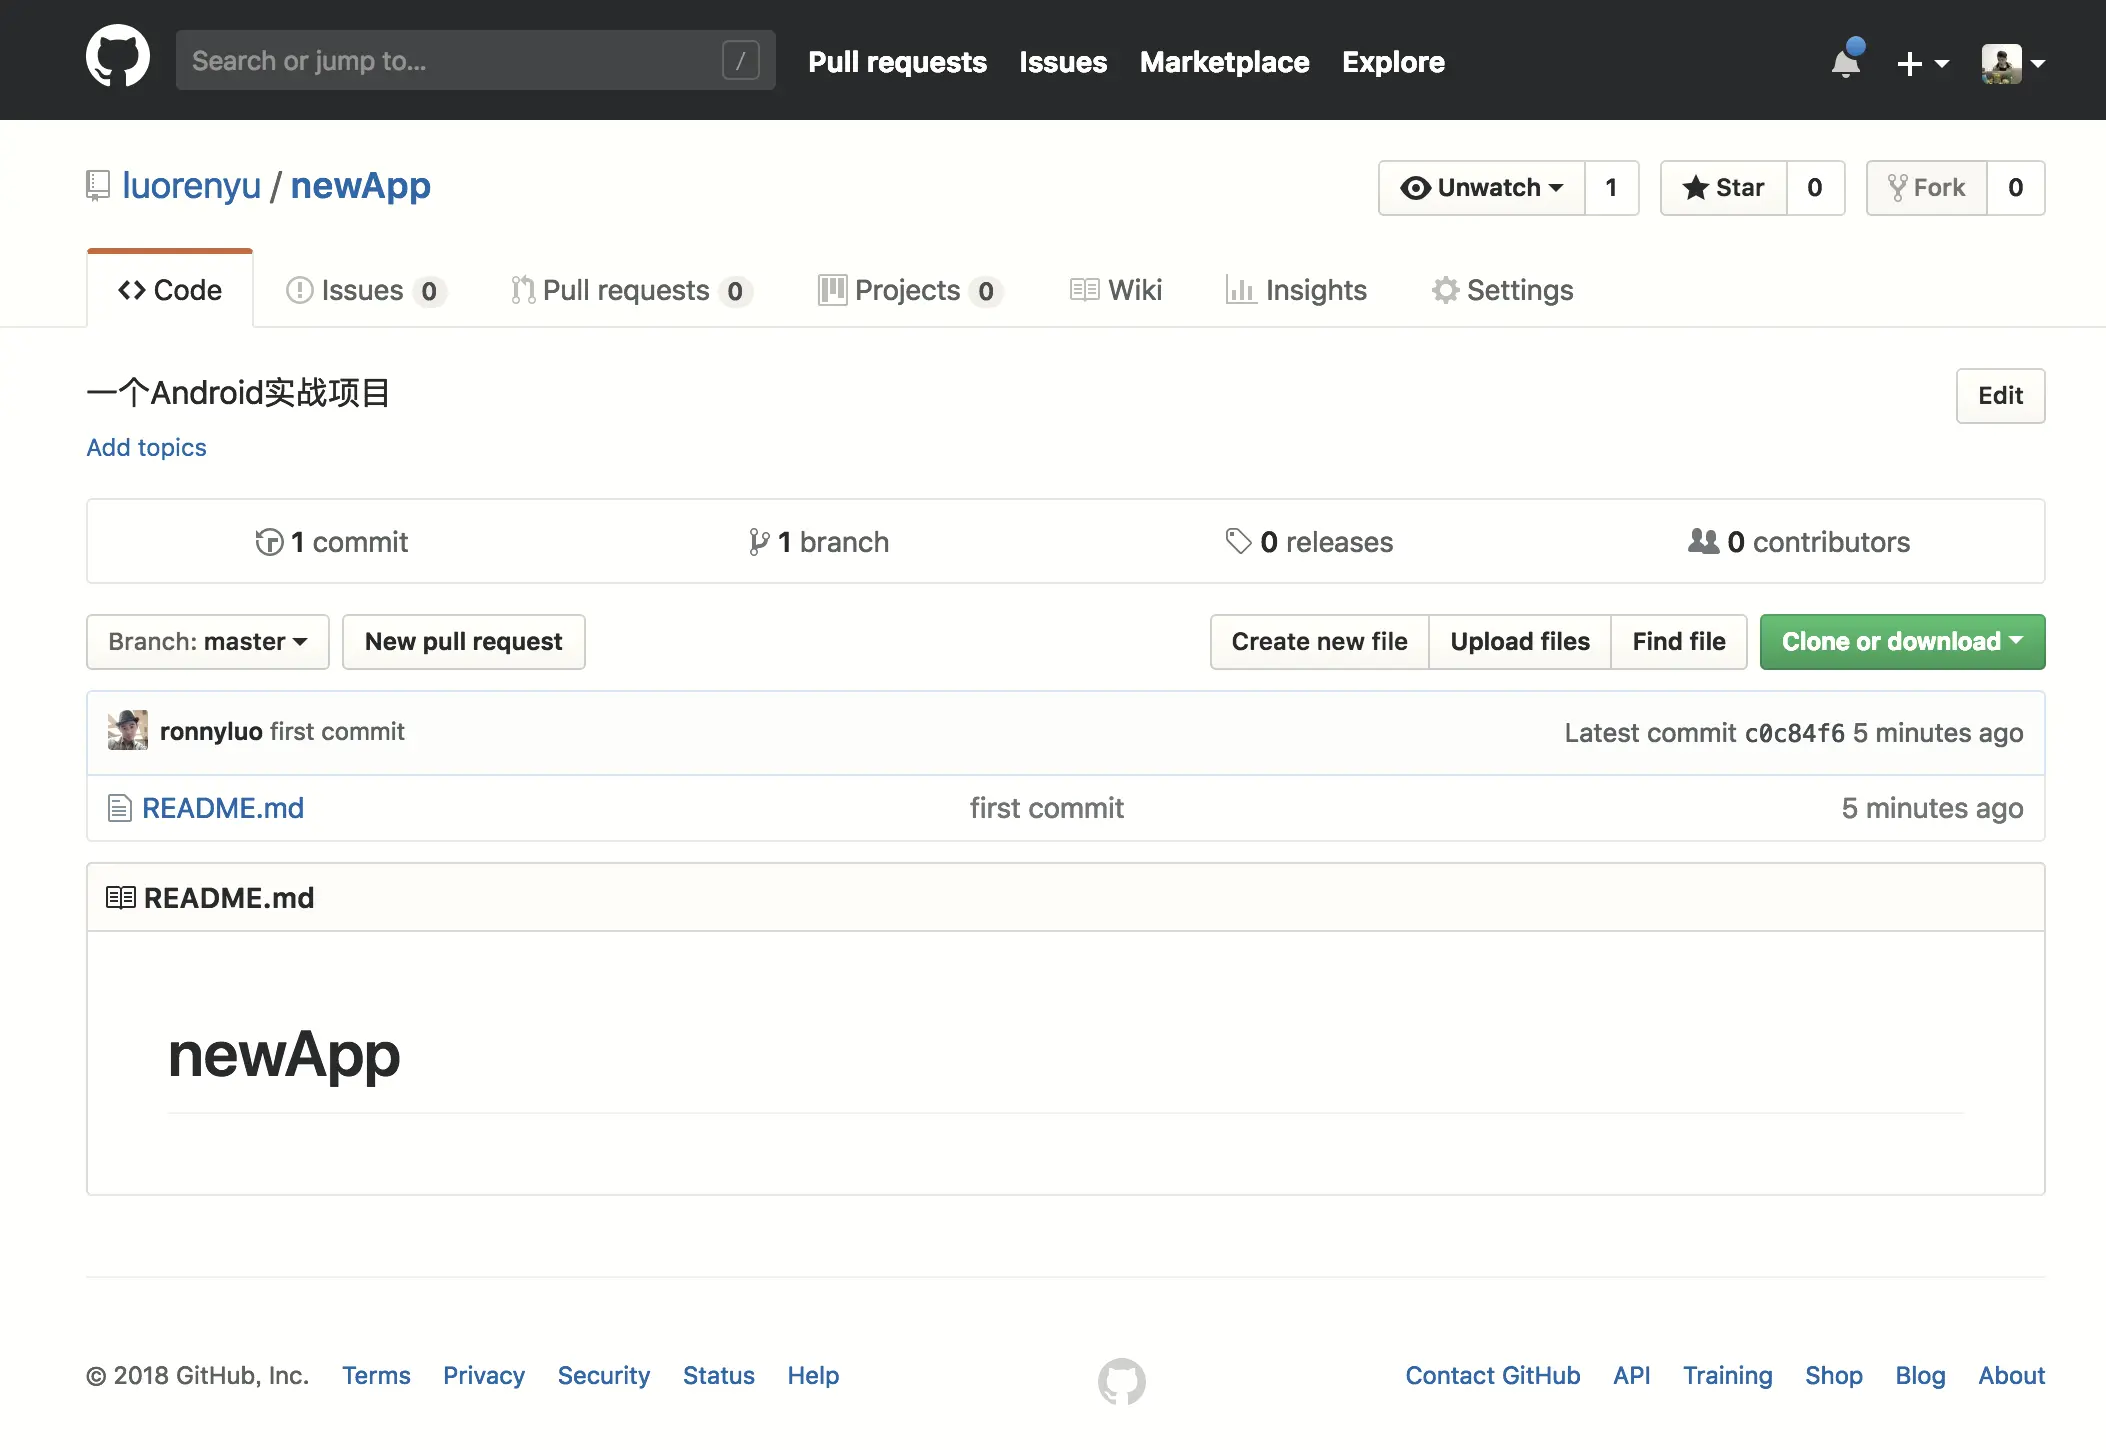Click the contributors people icon
Image resolution: width=2106 pixels, height=1450 pixels.
(x=1703, y=541)
